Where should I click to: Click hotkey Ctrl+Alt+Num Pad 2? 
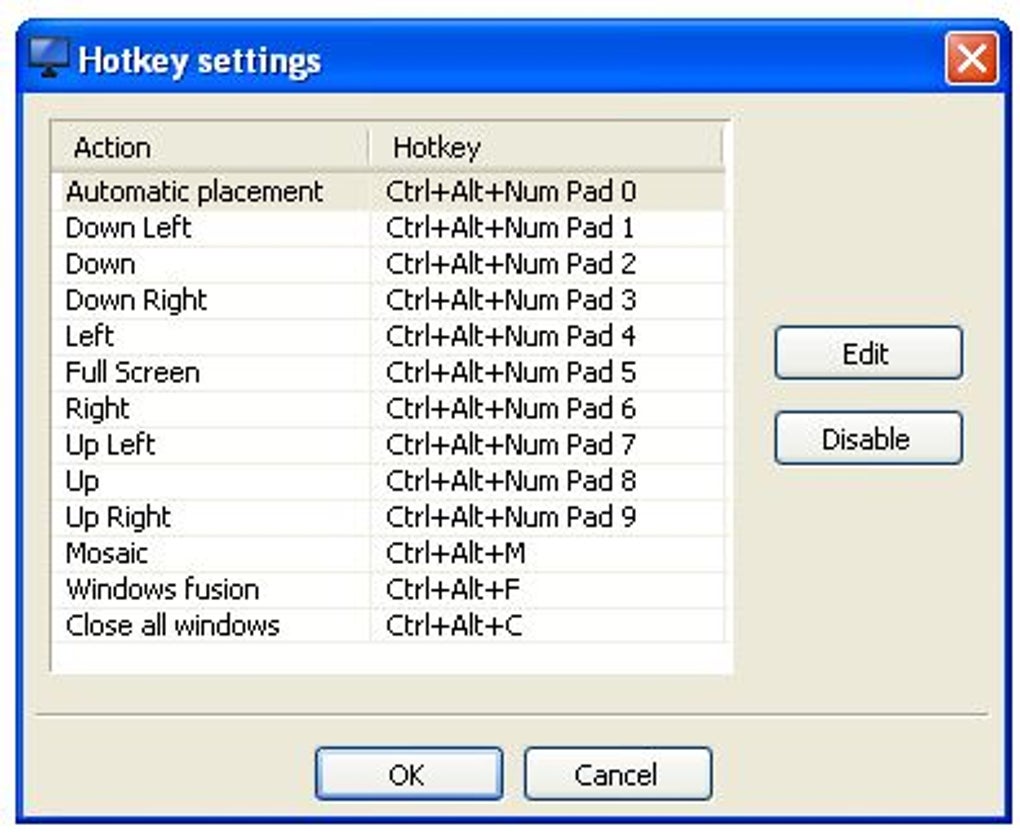511,265
